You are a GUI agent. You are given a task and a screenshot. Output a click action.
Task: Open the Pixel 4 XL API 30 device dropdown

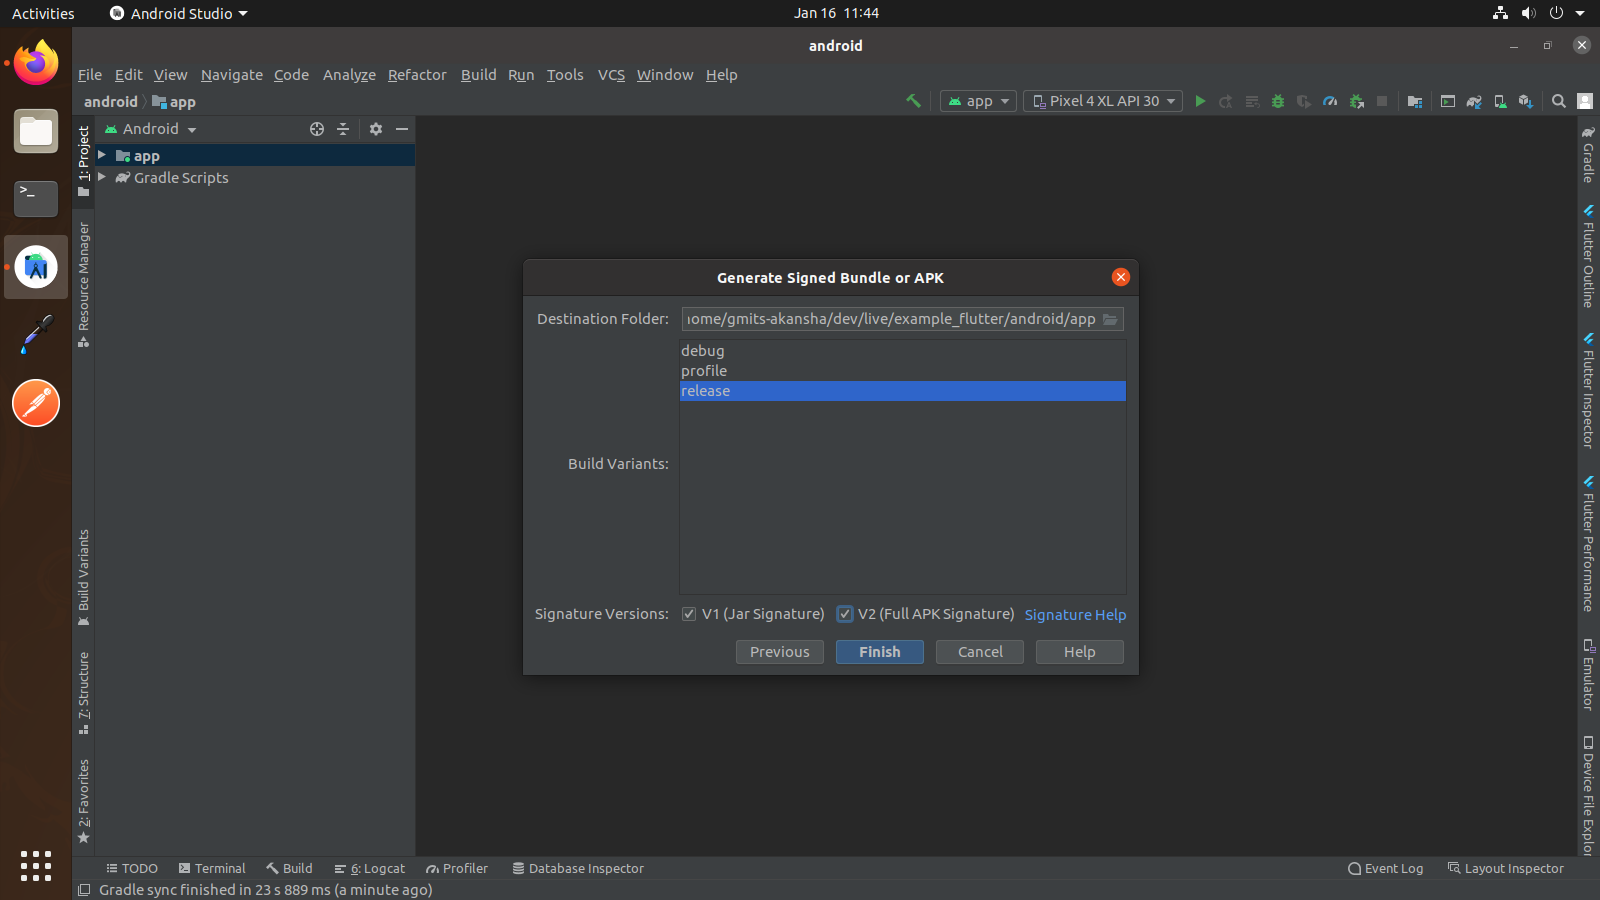pos(1103,101)
